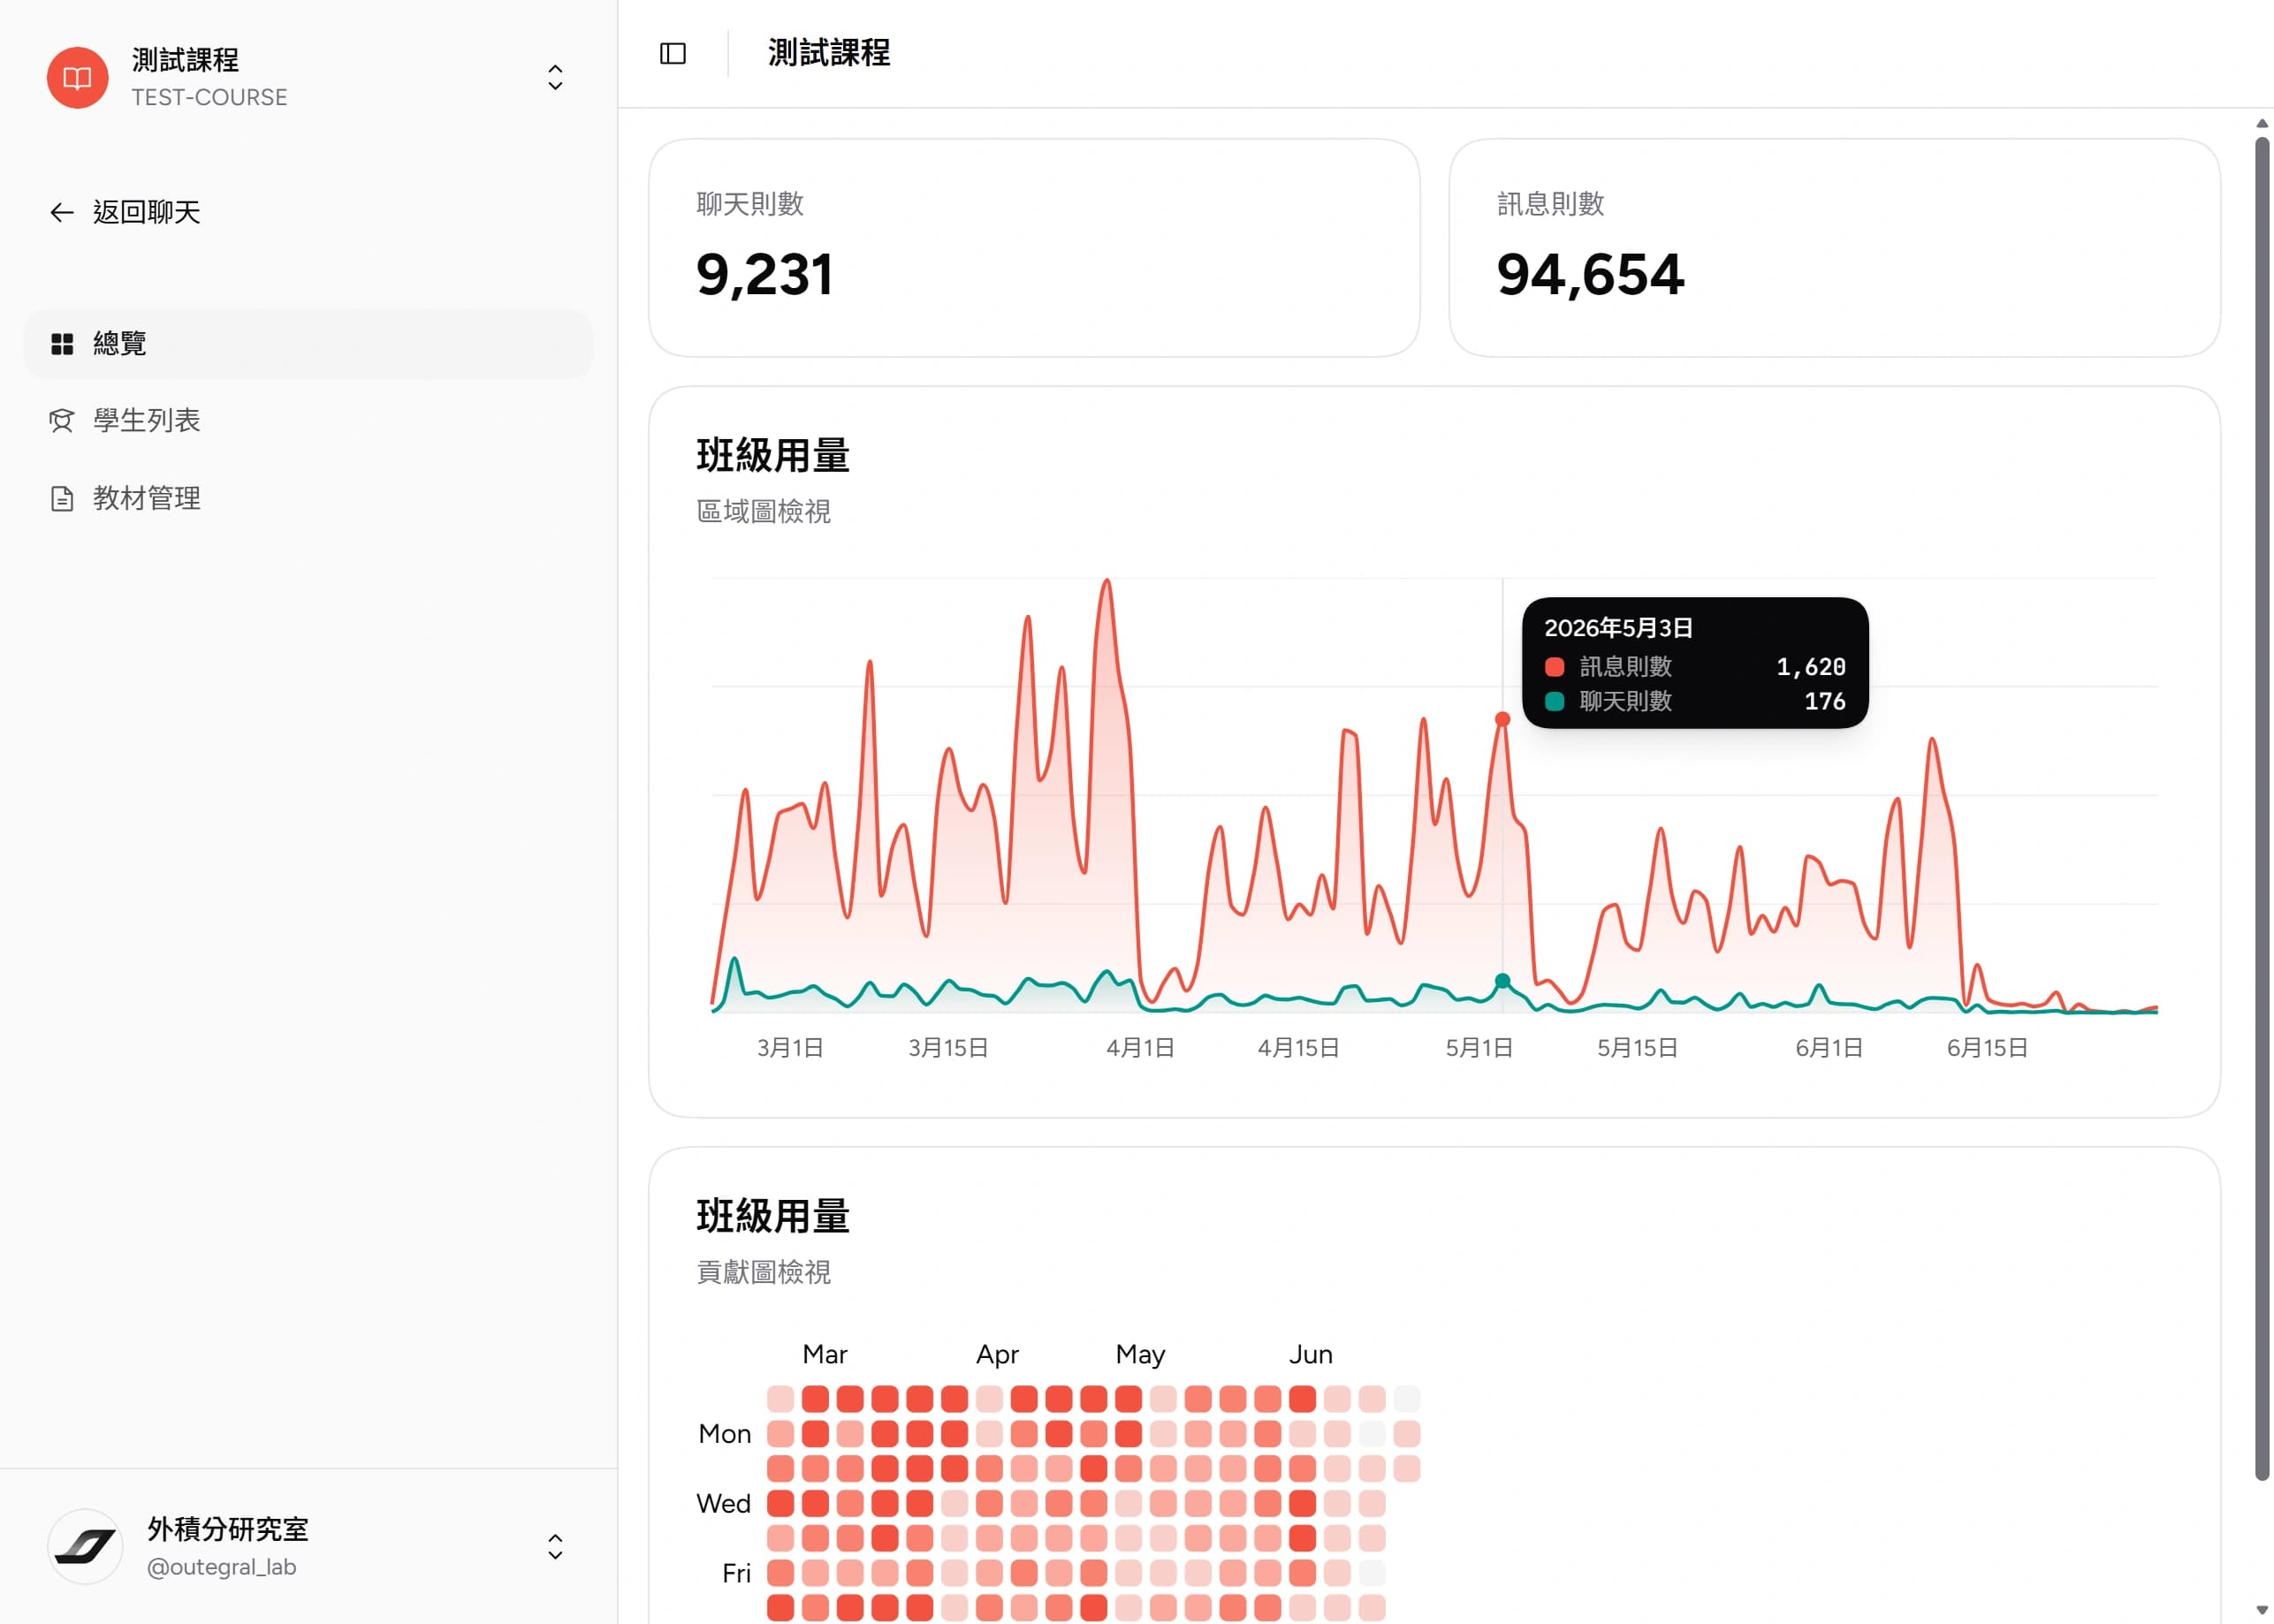2274x1624 pixels.
Task: Click the 區域圖檢視 subtitle text
Action: coord(764,511)
